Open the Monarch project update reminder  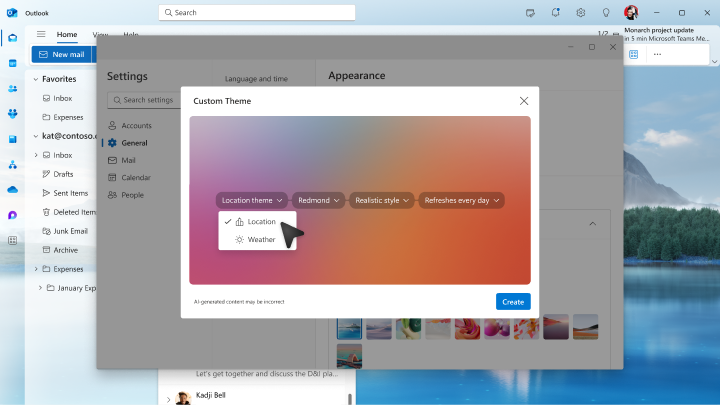[x=667, y=34]
